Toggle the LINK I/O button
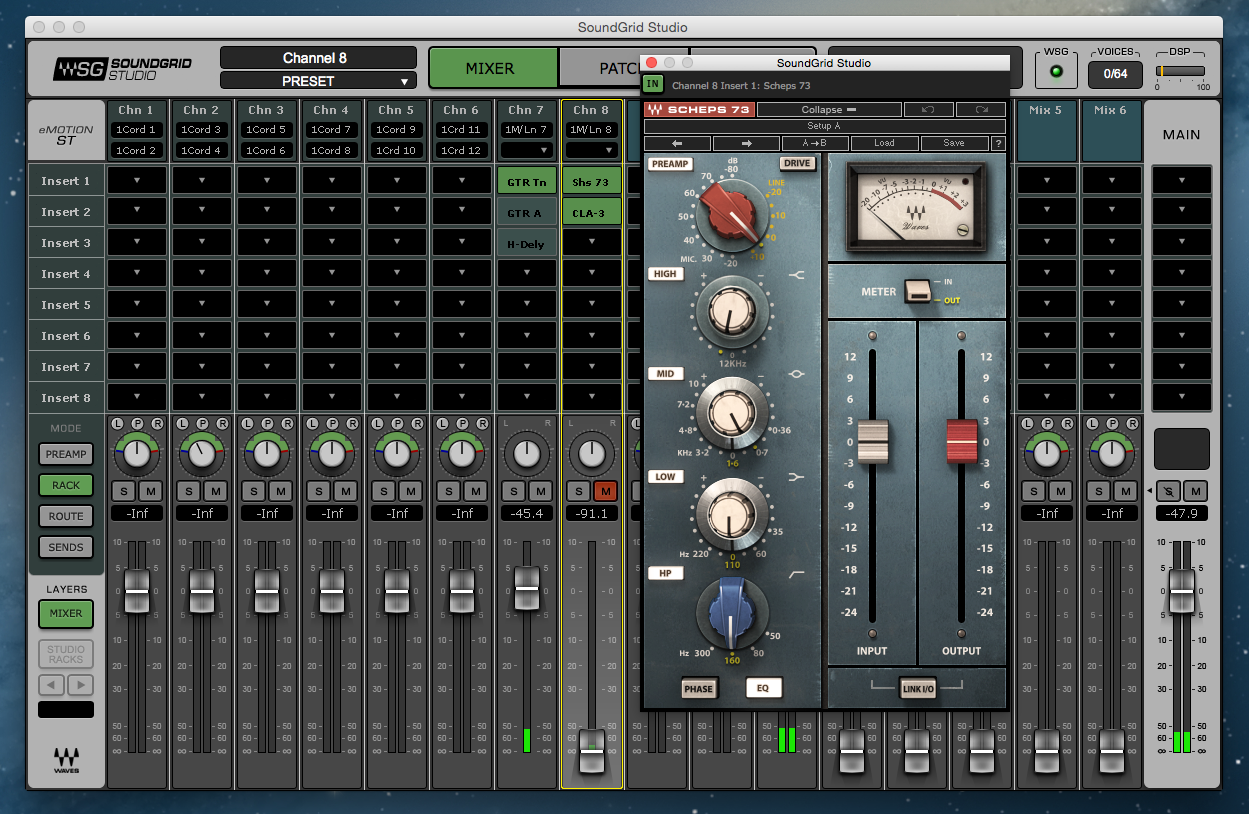Viewport: 1249px width, 814px height. point(917,690)
